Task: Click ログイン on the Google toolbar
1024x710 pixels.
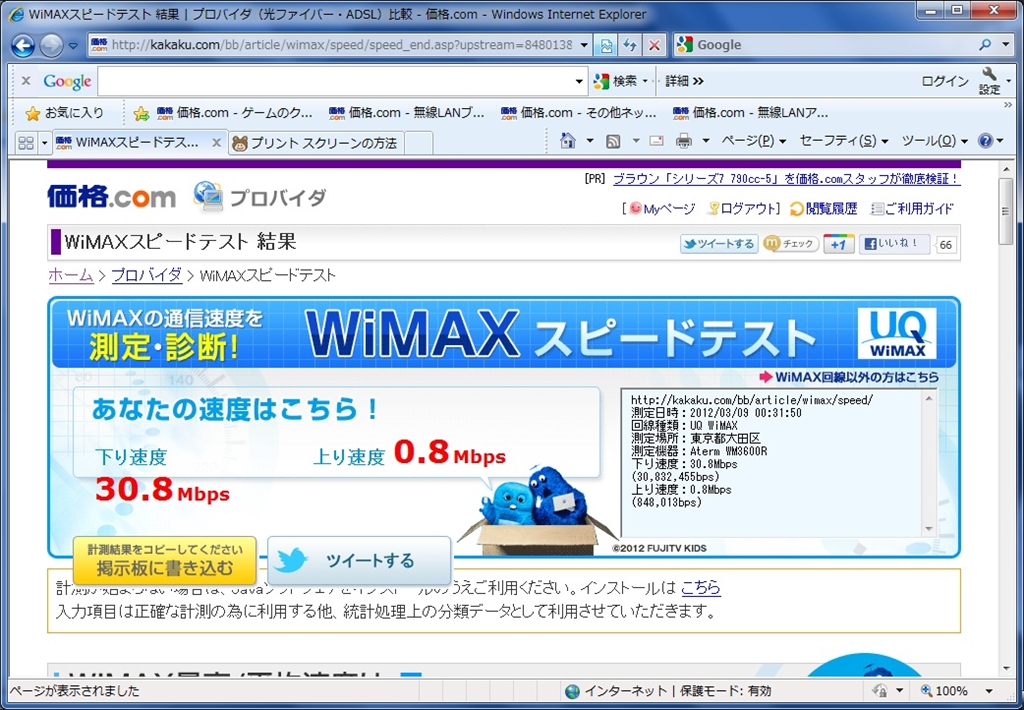Action: coord(944,81)
